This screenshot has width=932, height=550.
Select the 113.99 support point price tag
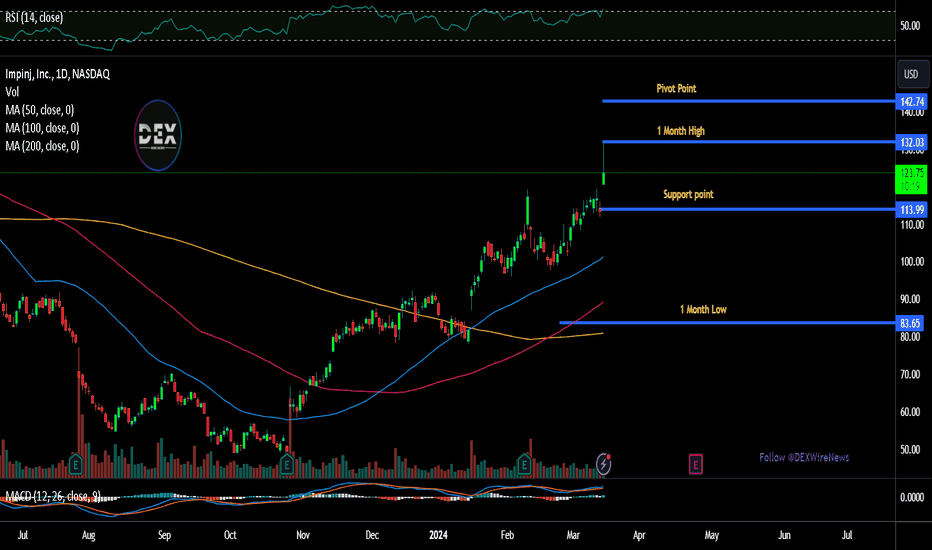point(912,209)
